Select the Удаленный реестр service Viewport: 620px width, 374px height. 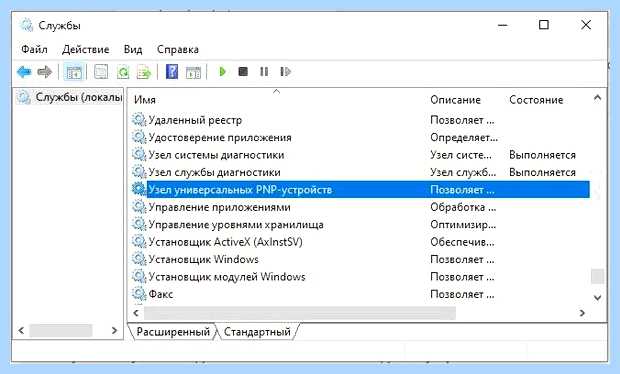[195, 120]
